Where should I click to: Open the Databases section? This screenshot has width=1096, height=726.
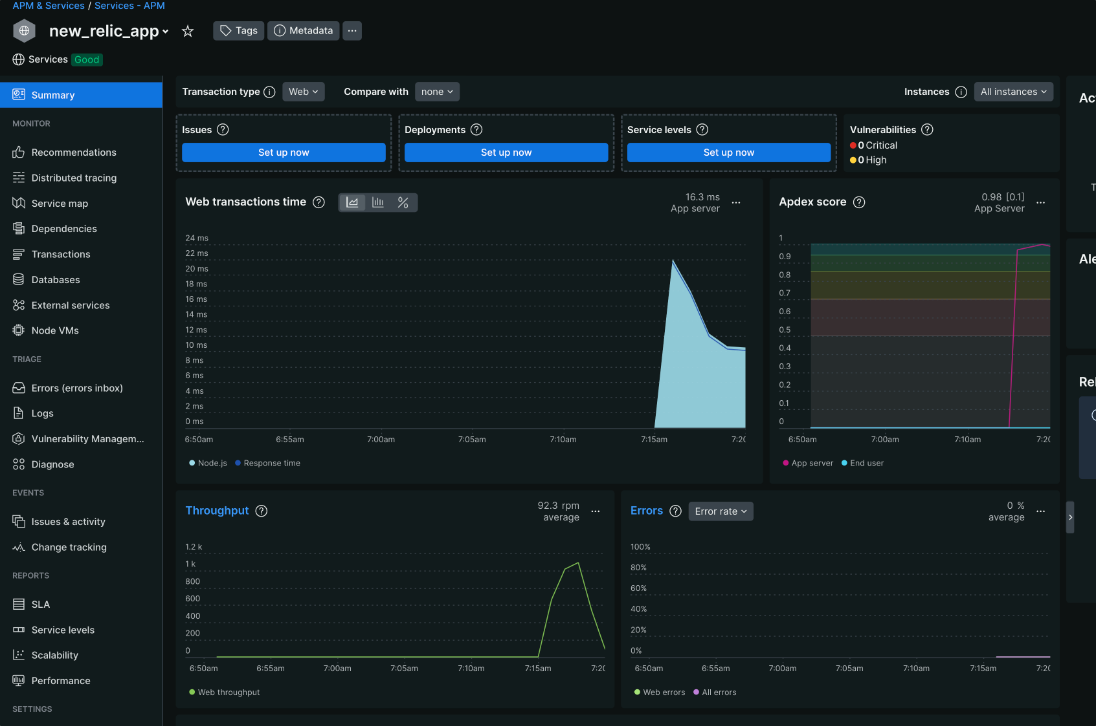(x=57, y=279)
